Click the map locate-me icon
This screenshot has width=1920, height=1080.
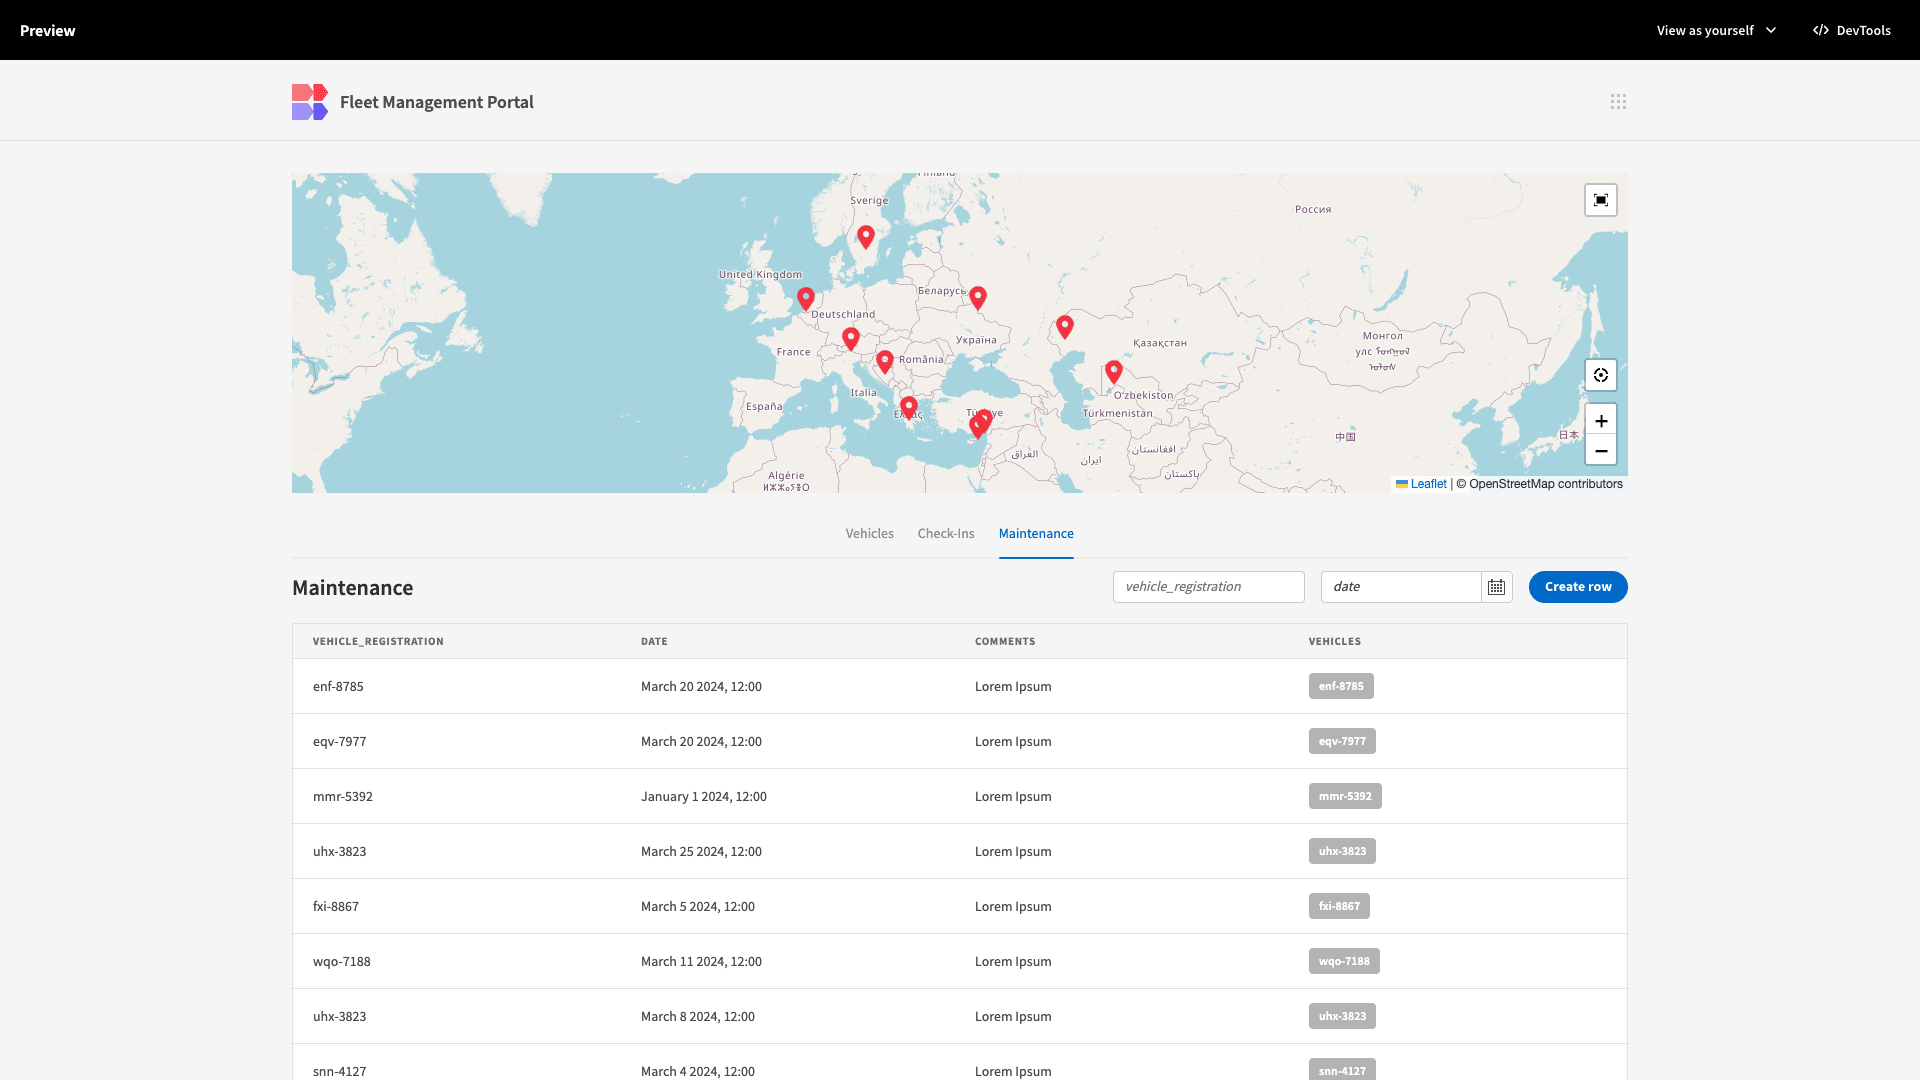tap(1601, 375)
